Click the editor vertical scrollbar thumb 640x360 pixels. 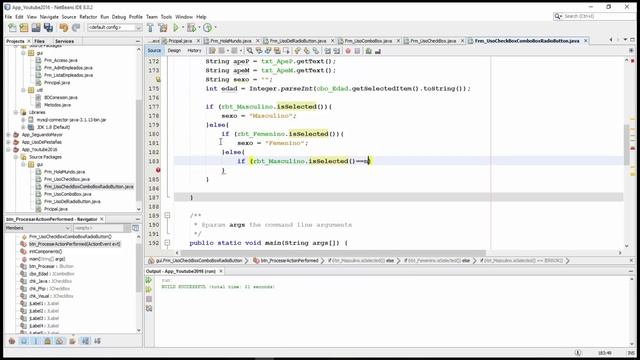click(x=627, y=144)
